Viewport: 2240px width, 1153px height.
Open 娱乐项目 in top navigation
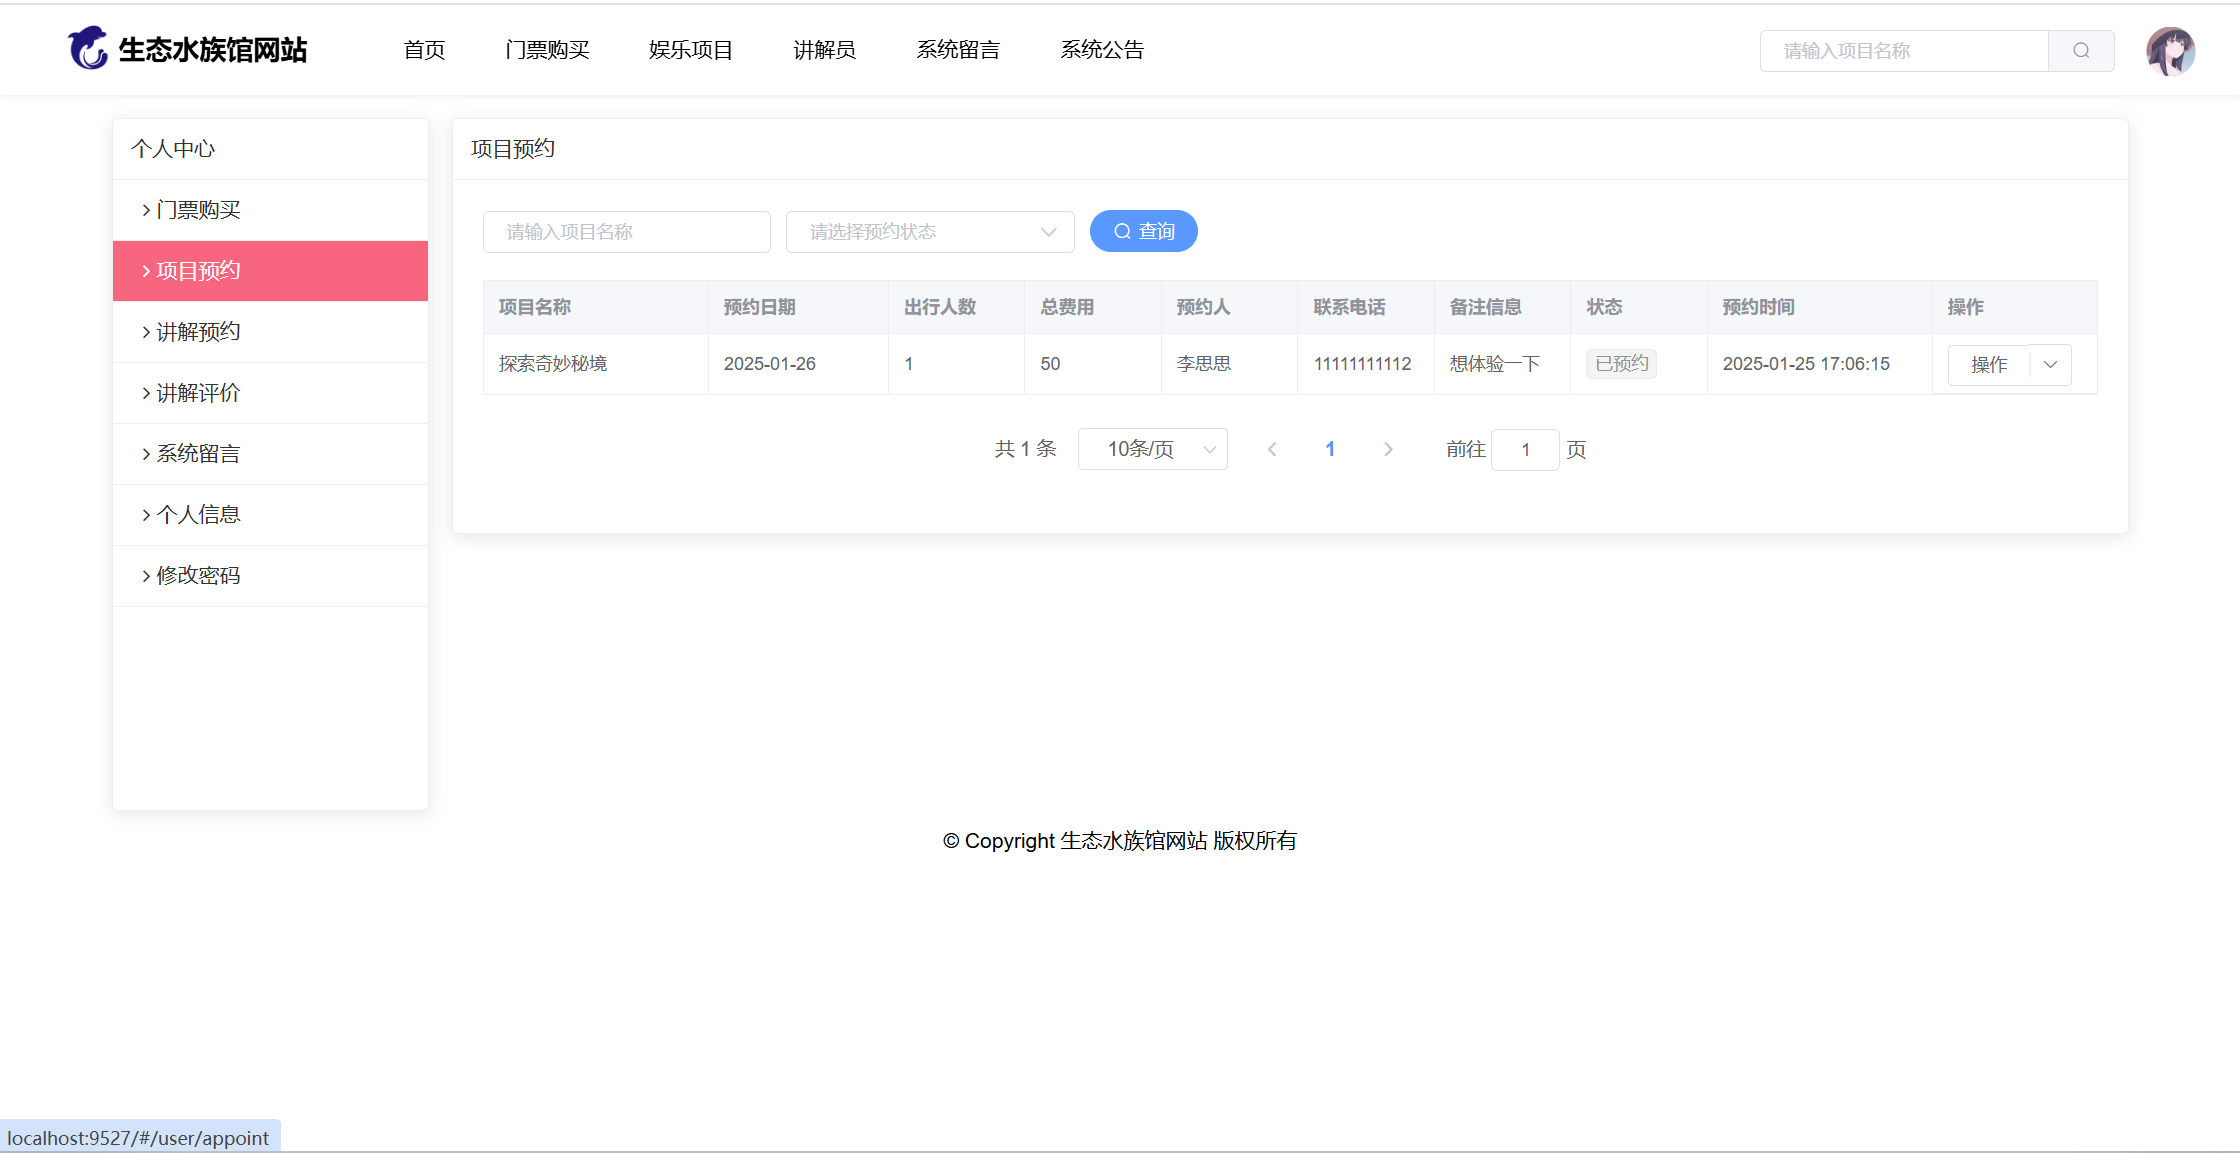click(691, 50)
